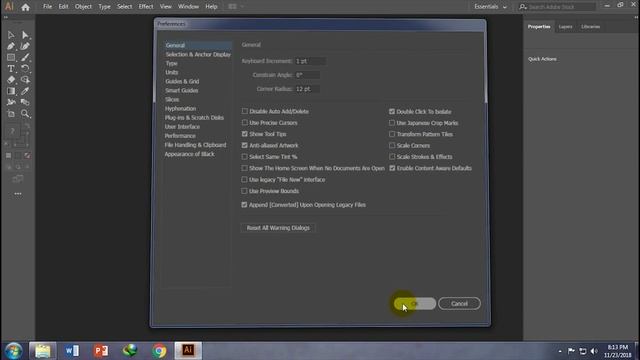Click the Keyboard Increment field
The image size is (640, 360).
point(310,61)
